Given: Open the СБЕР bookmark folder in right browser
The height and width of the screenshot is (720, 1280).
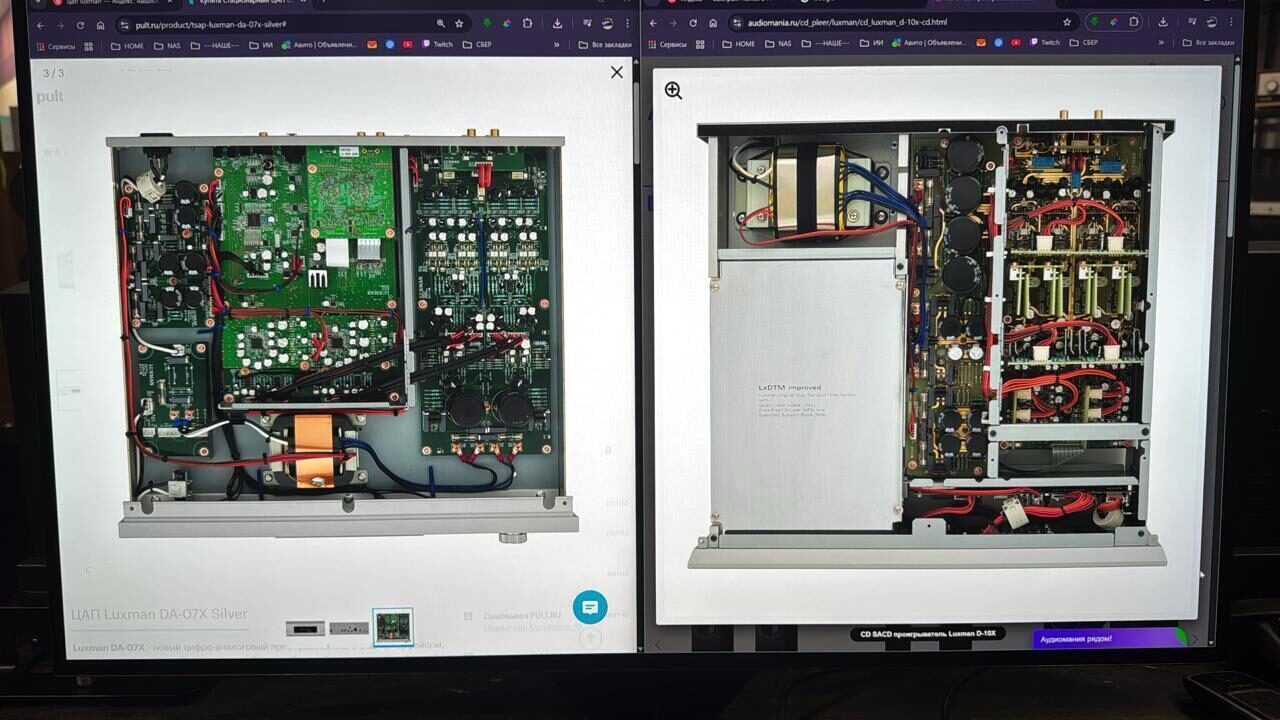Looking at the screenshot, I should coord(1083,43).
